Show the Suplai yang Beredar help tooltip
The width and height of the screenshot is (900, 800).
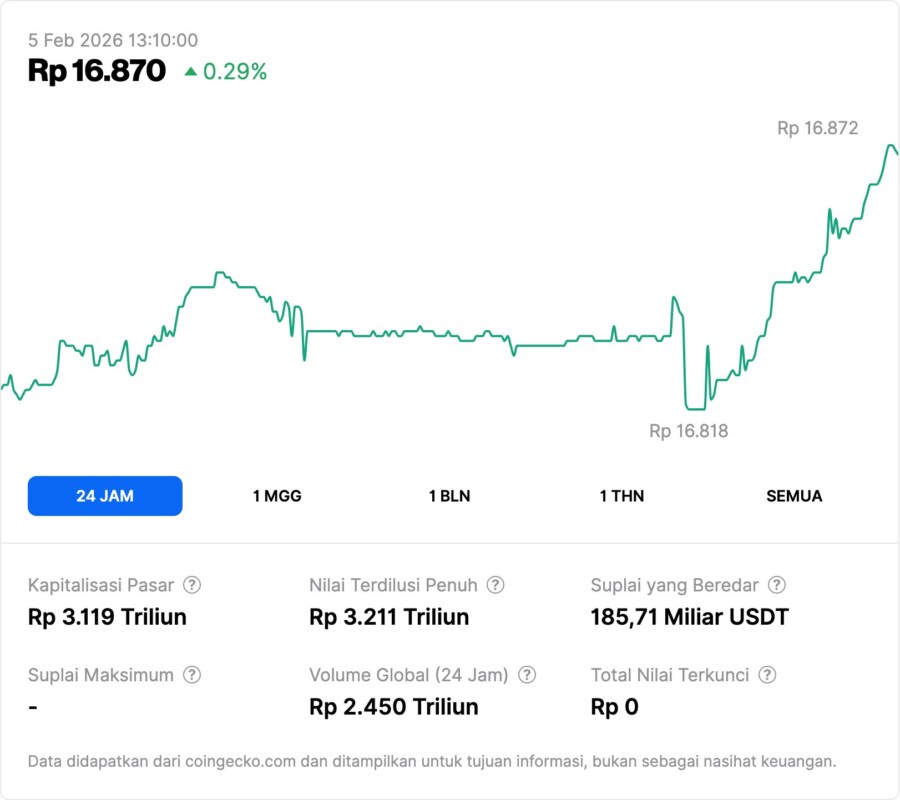tap(776, 585)
